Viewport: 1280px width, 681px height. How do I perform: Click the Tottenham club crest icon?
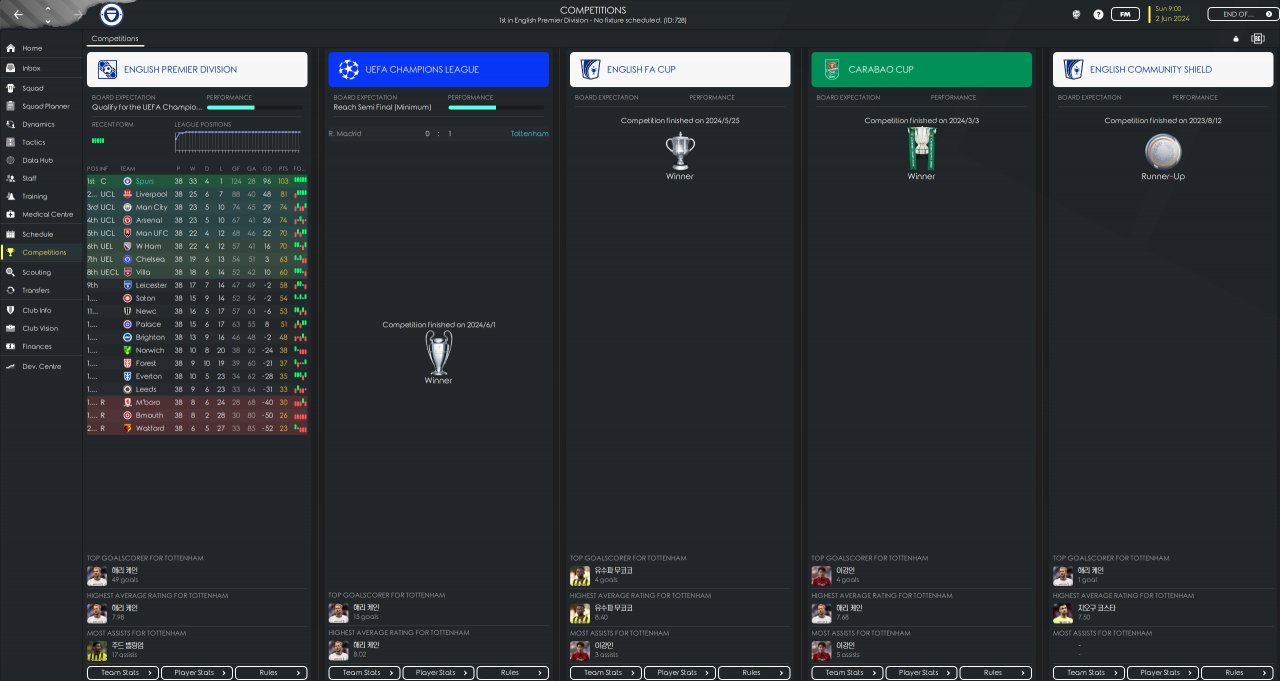[x=112, y=15]
